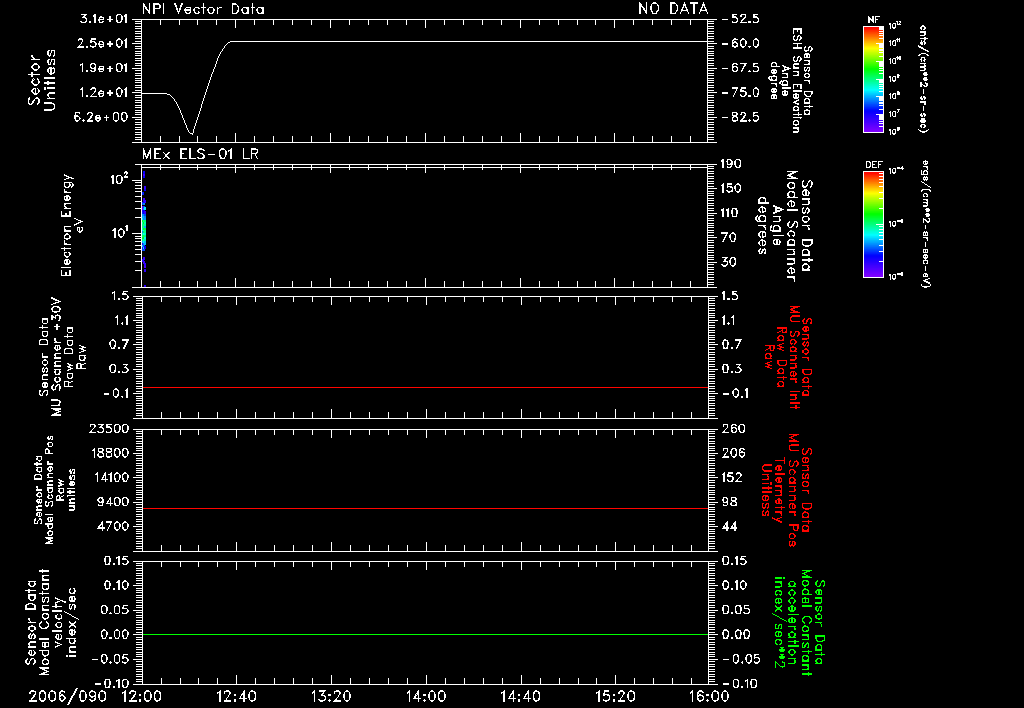Click the 14:40 time axis label
The image size is (1024, 708).
(x=520, y=696)
